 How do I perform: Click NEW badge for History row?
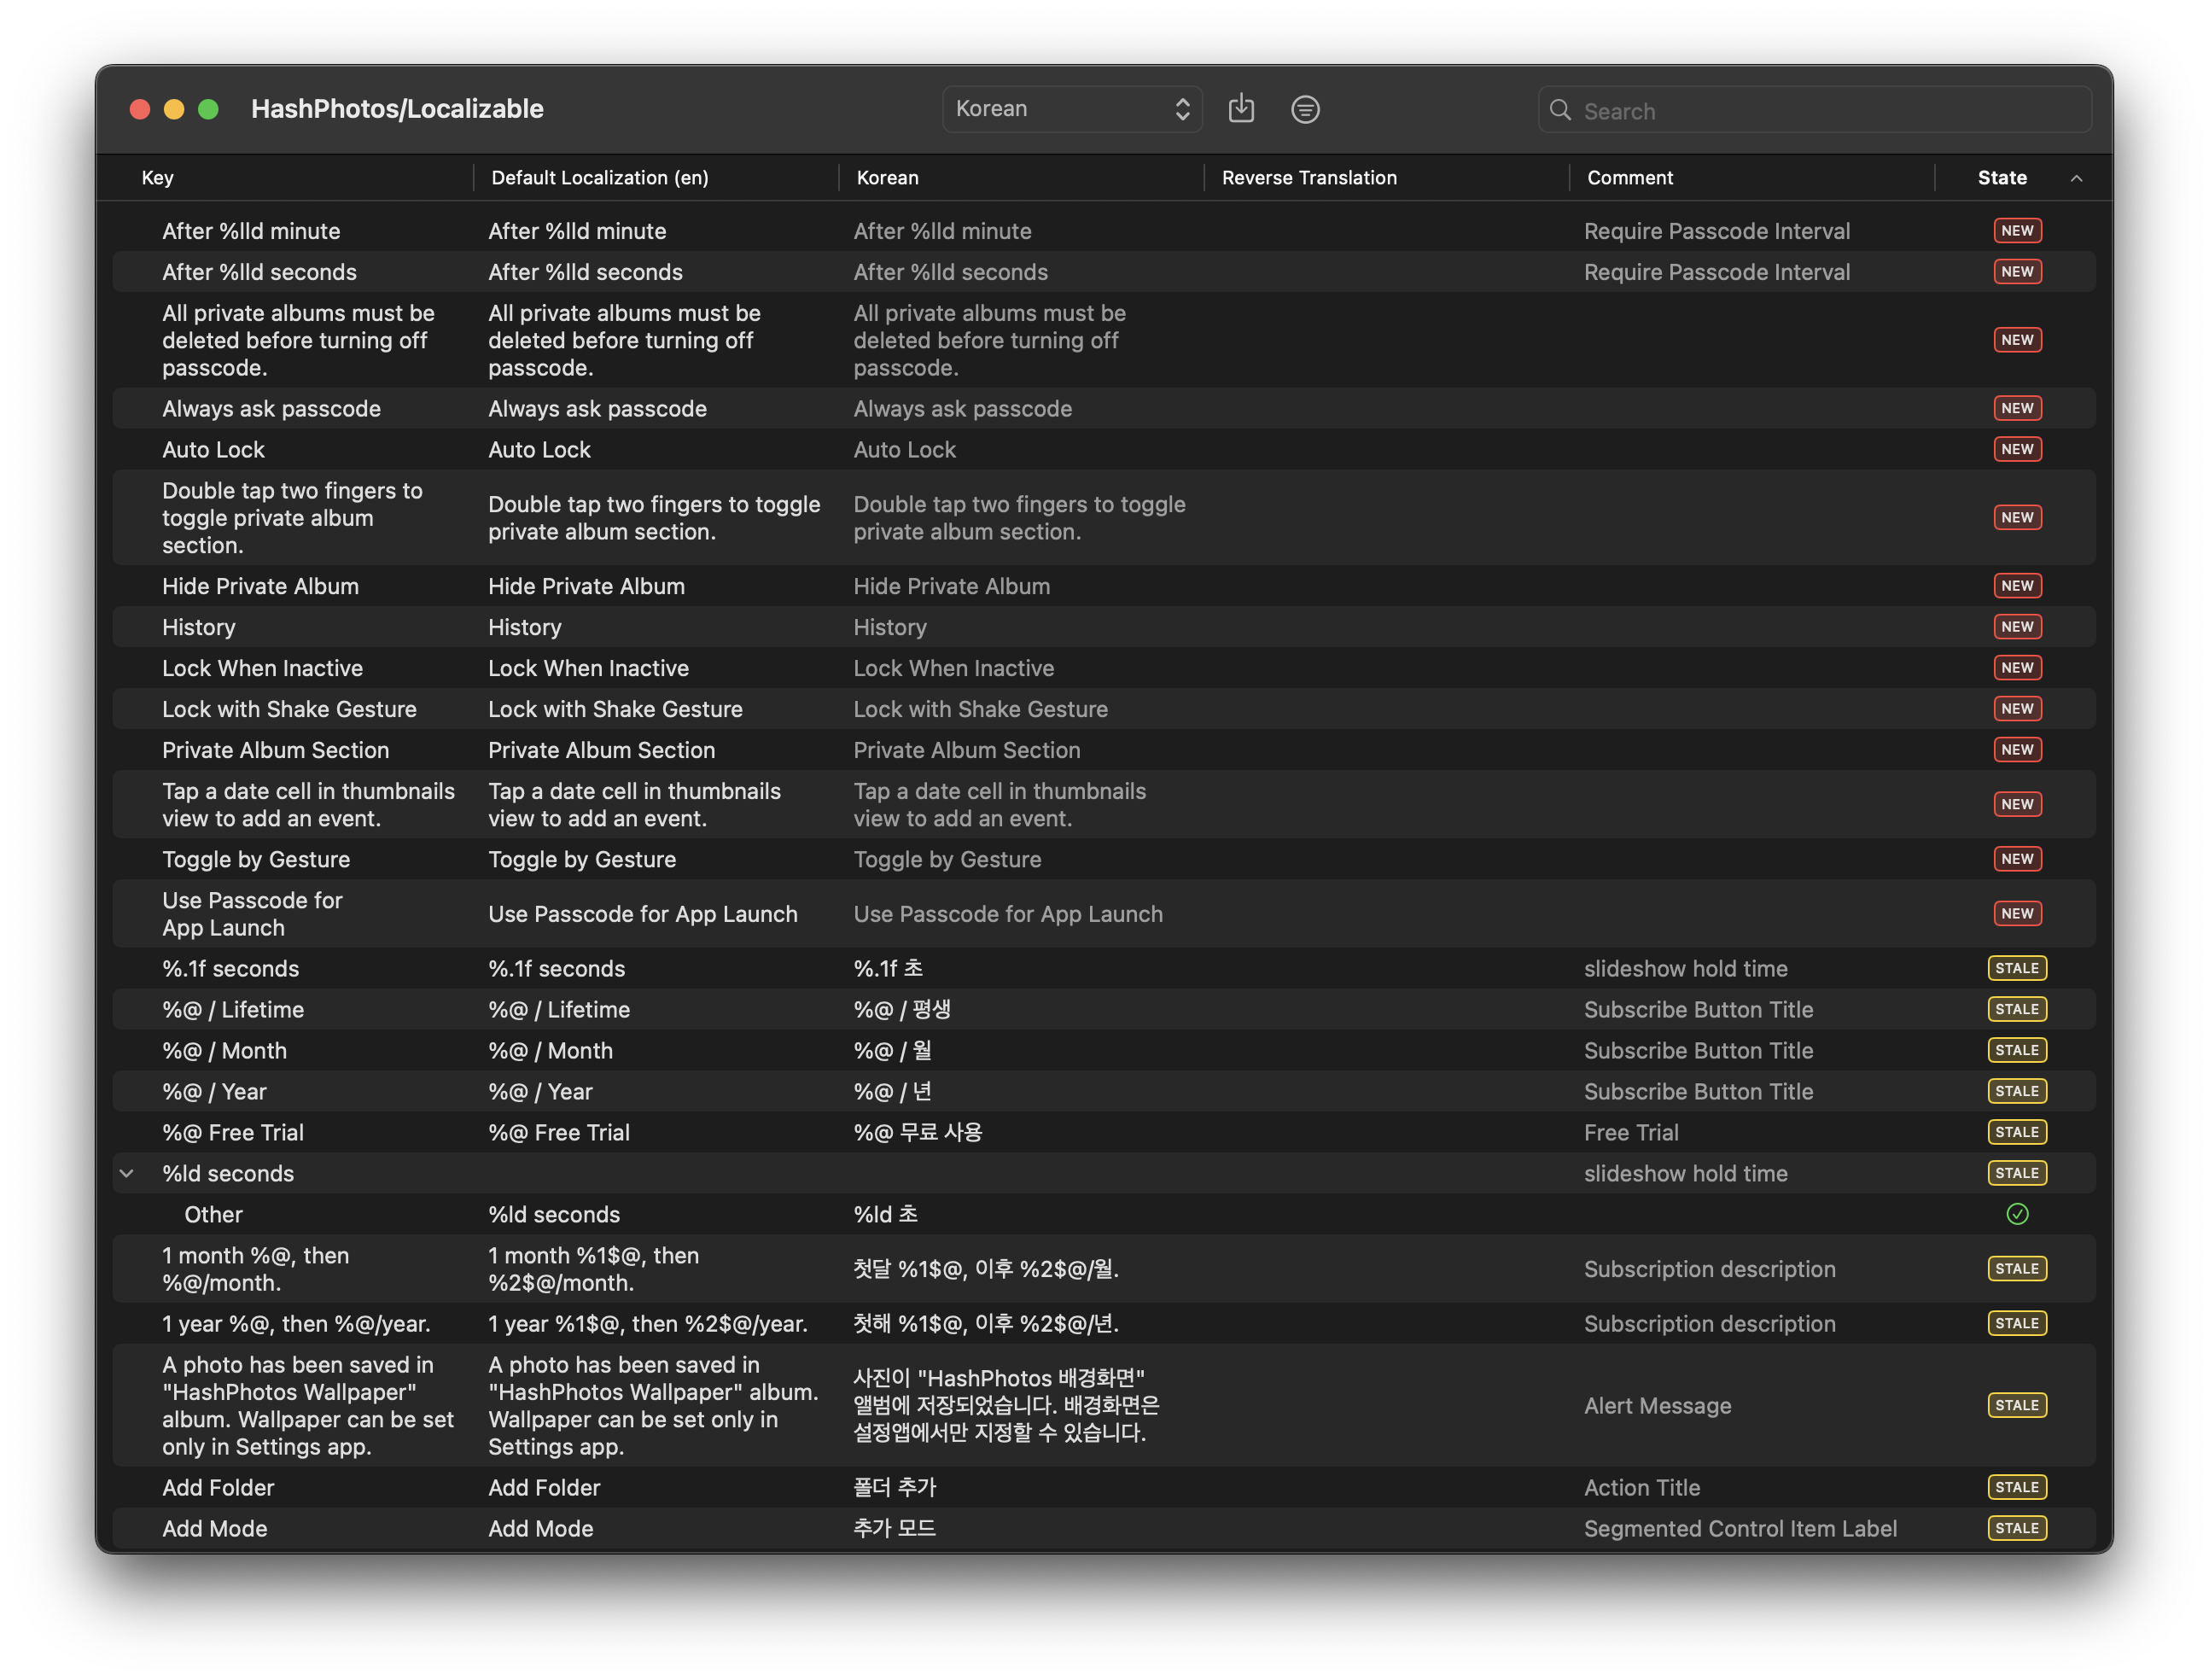tap(2017, 627)
